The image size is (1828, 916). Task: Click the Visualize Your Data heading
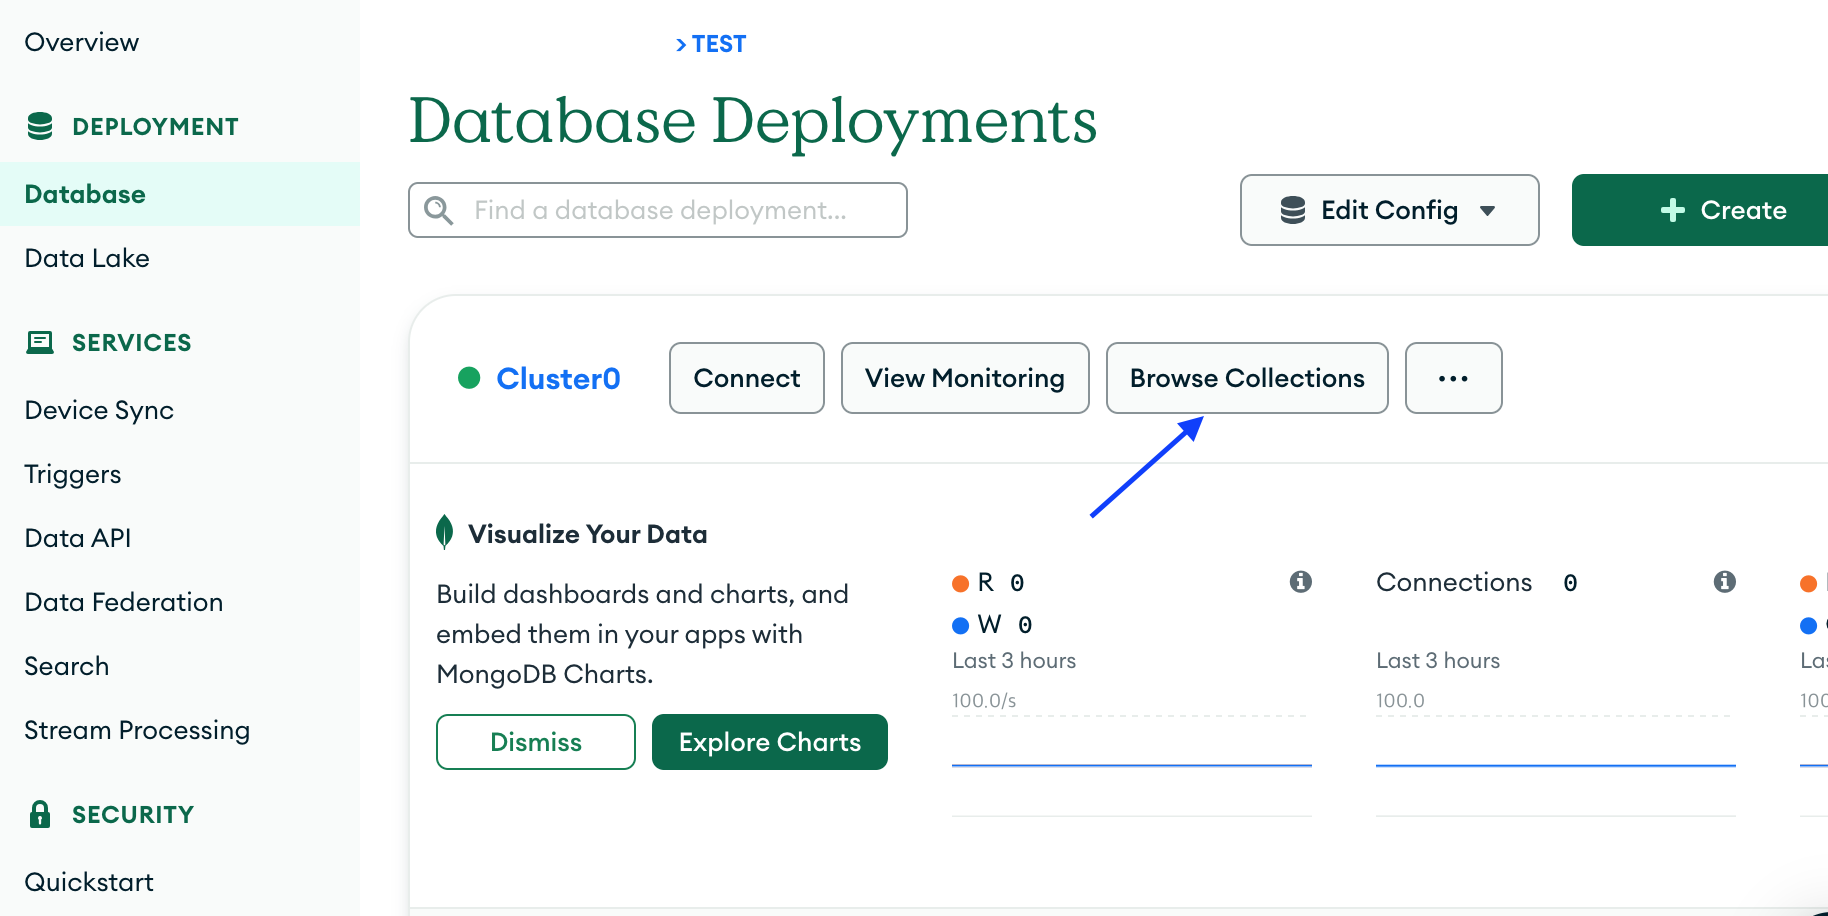(588, 534)
